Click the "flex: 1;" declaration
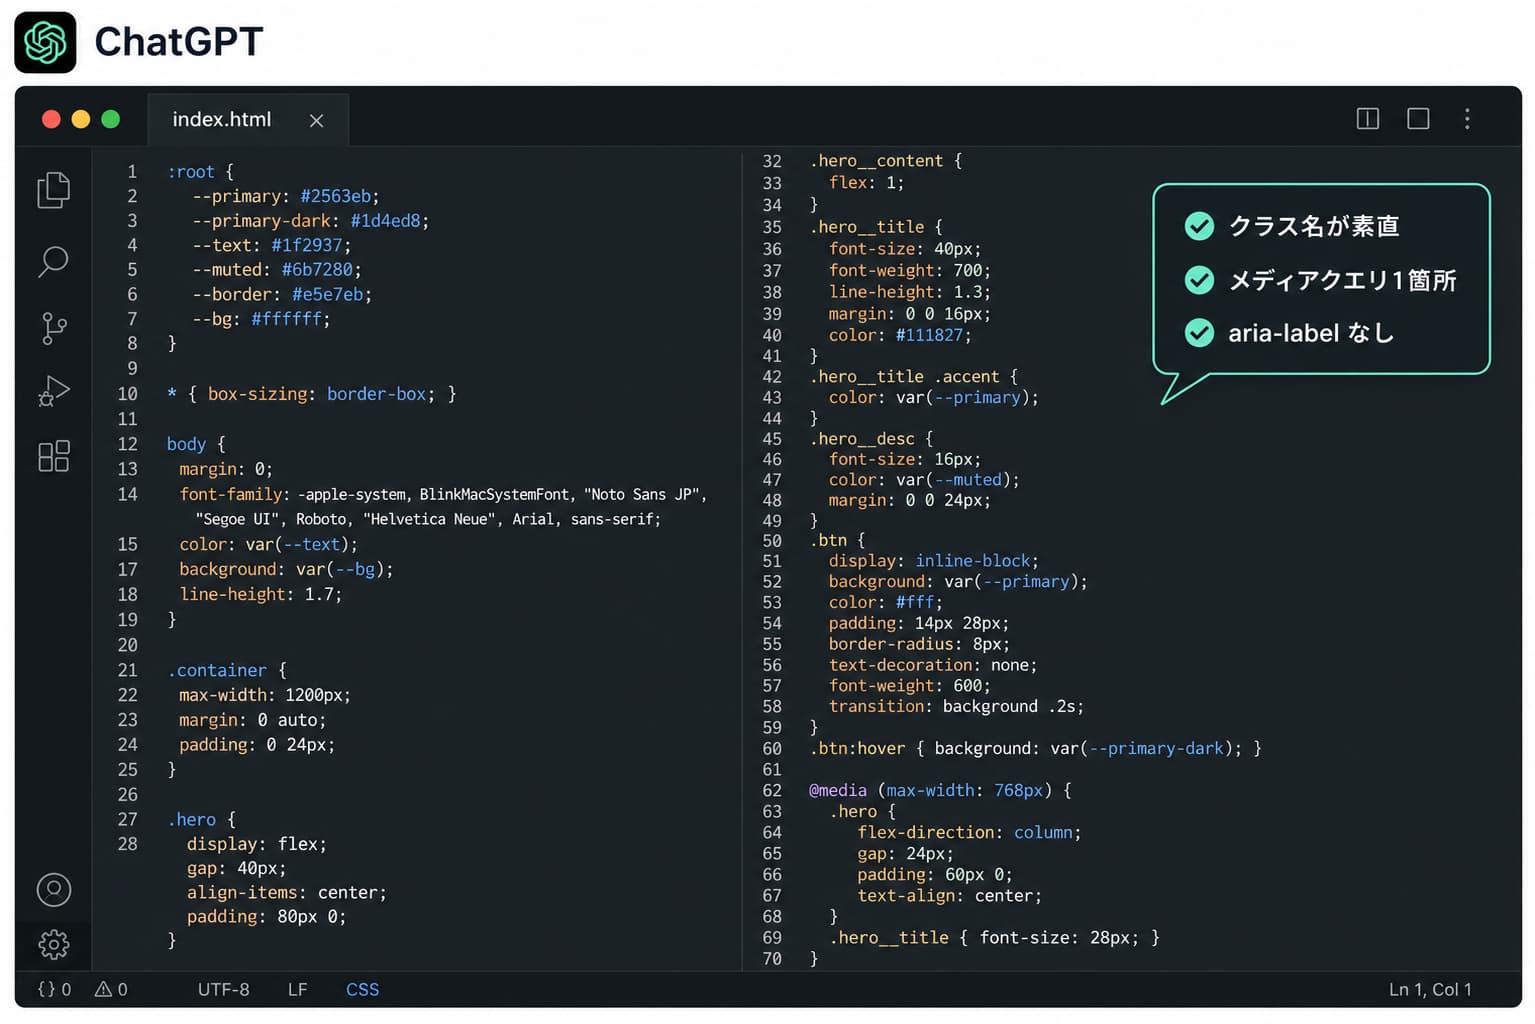Image resolution: width=1535 pixels, height=1024 pixels. (866, 182)
